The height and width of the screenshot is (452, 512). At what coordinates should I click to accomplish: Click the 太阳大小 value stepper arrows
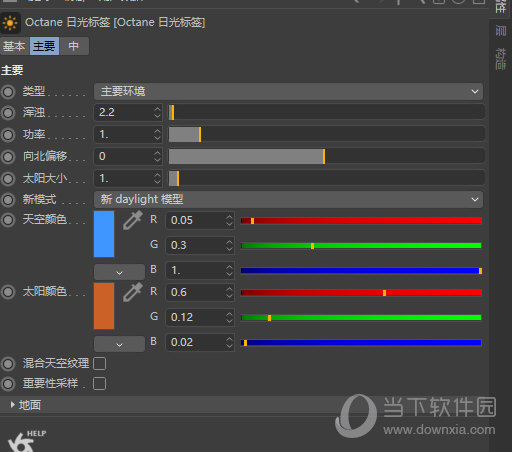click(157, 178)
